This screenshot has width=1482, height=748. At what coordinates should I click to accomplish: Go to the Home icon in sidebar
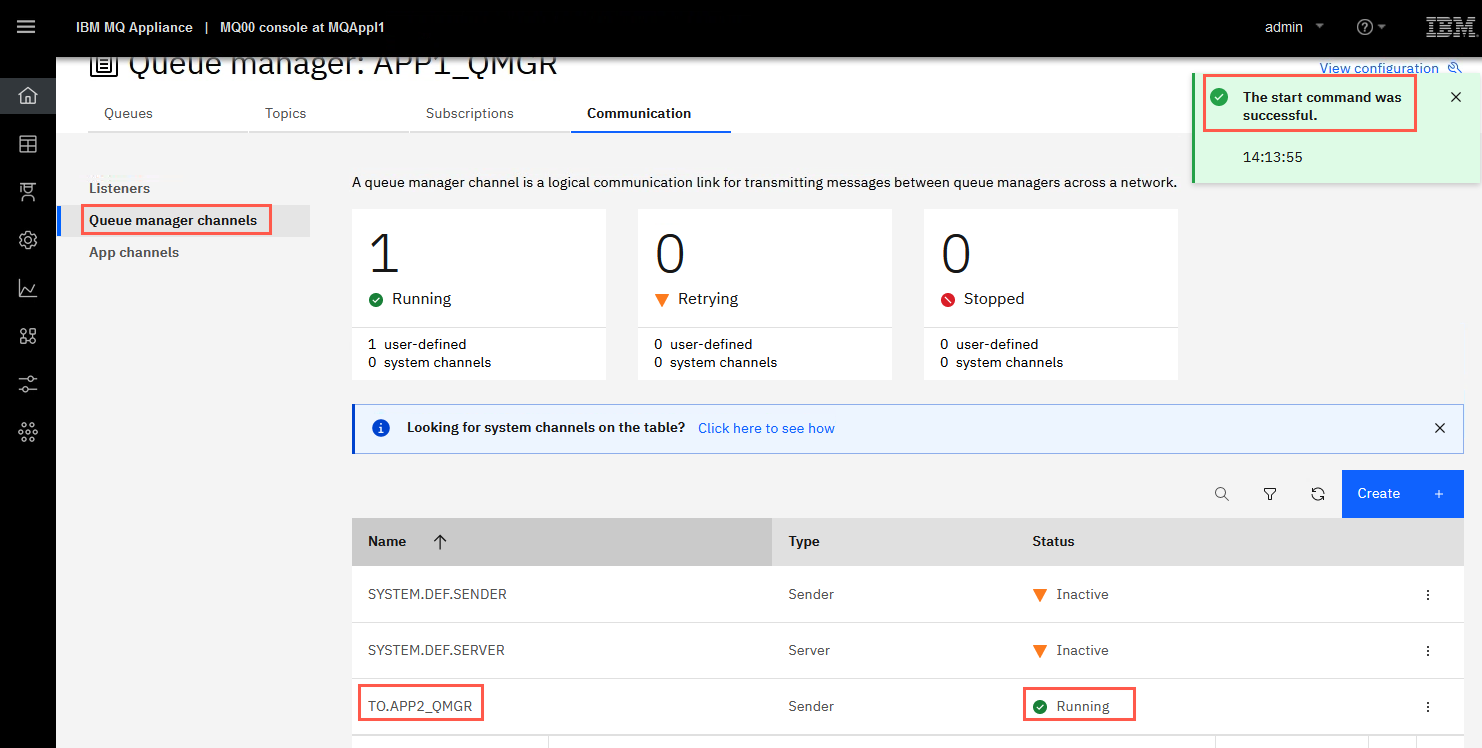(28, 96)
